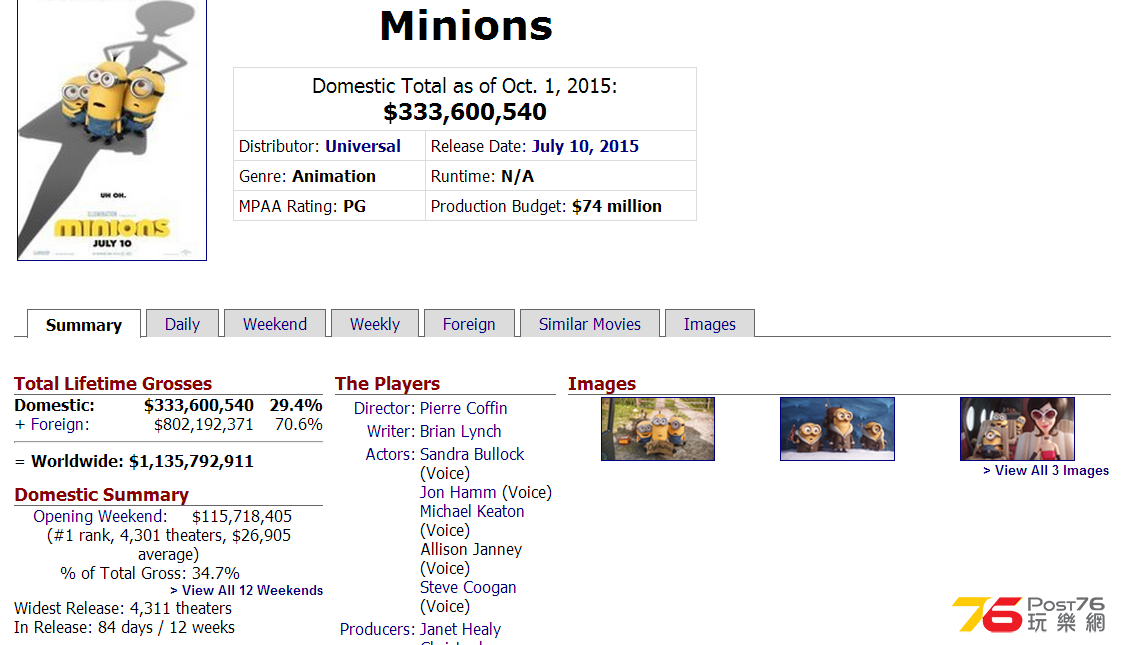Open the Opening Weekend link
The height and width of the screenshot is (645, 1122).
[x=100, y=516]
